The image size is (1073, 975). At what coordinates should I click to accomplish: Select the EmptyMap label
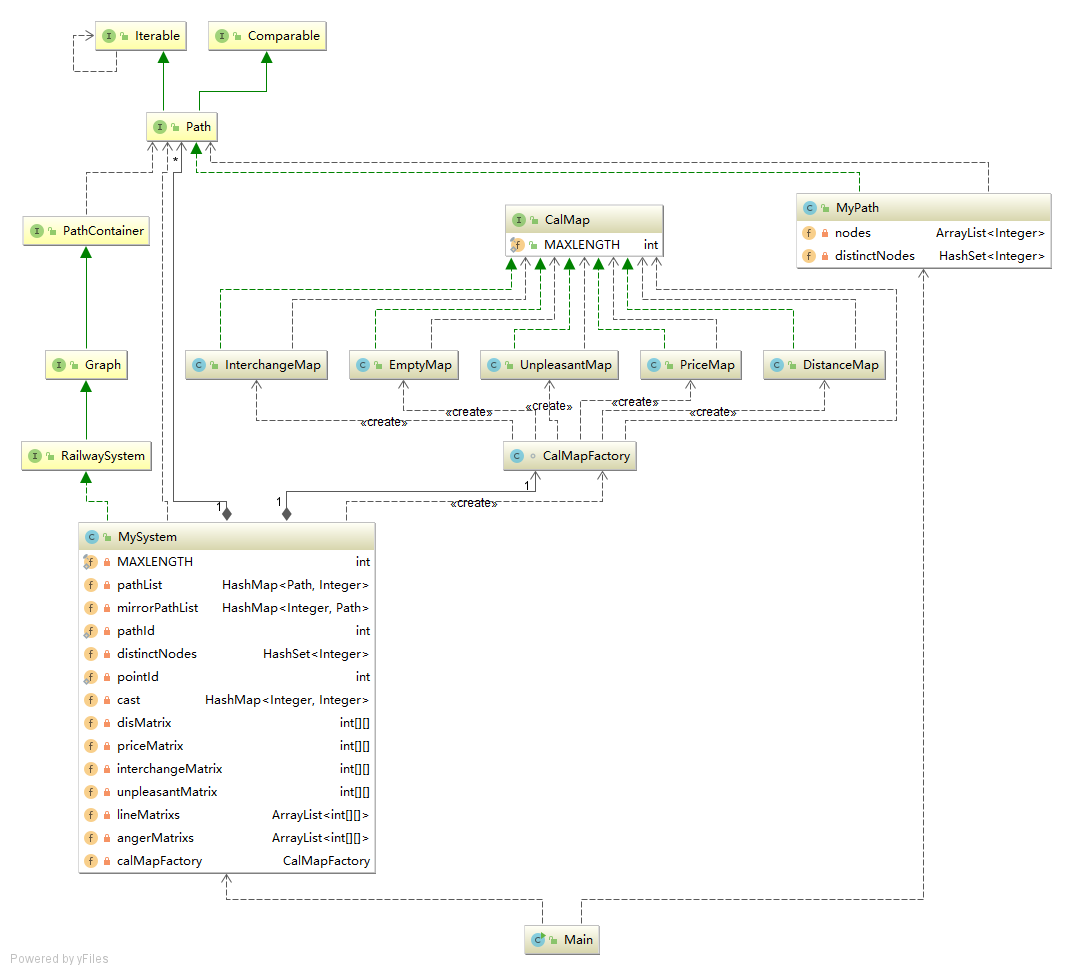420,365
